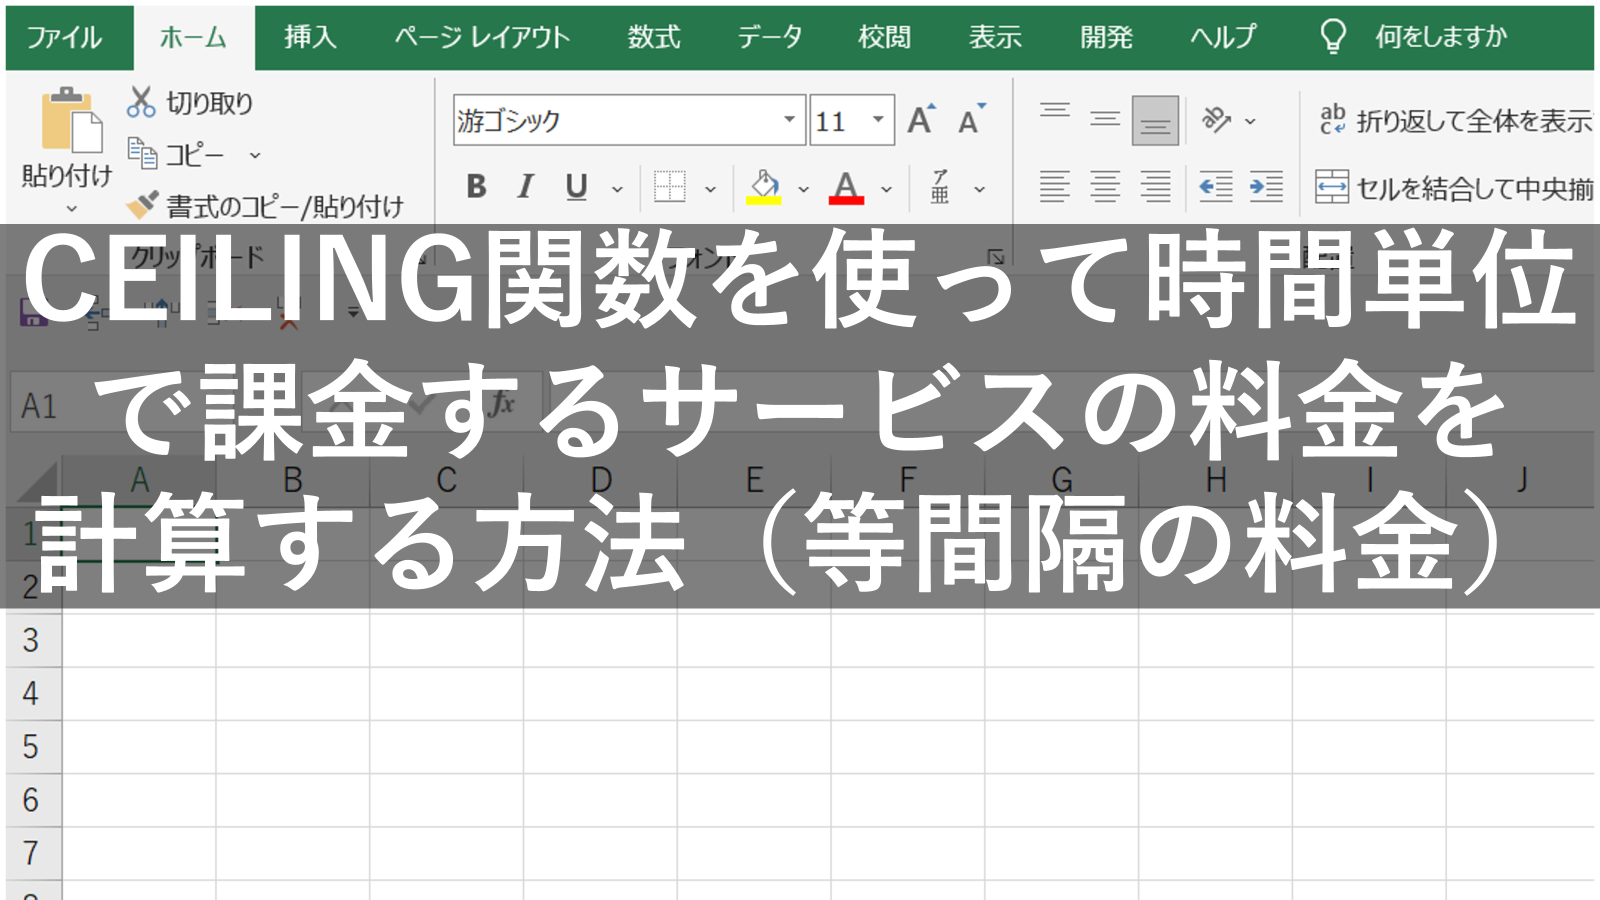Click the Borders icon
The width and height of the screenshot is (1600, 900).
click(x=670, y=186)
